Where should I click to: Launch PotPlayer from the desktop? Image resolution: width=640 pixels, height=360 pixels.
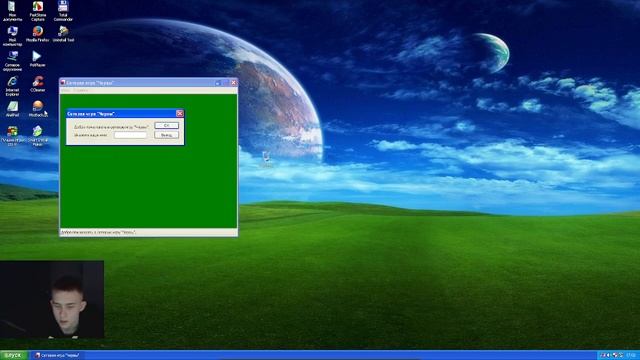coord(37,59)
